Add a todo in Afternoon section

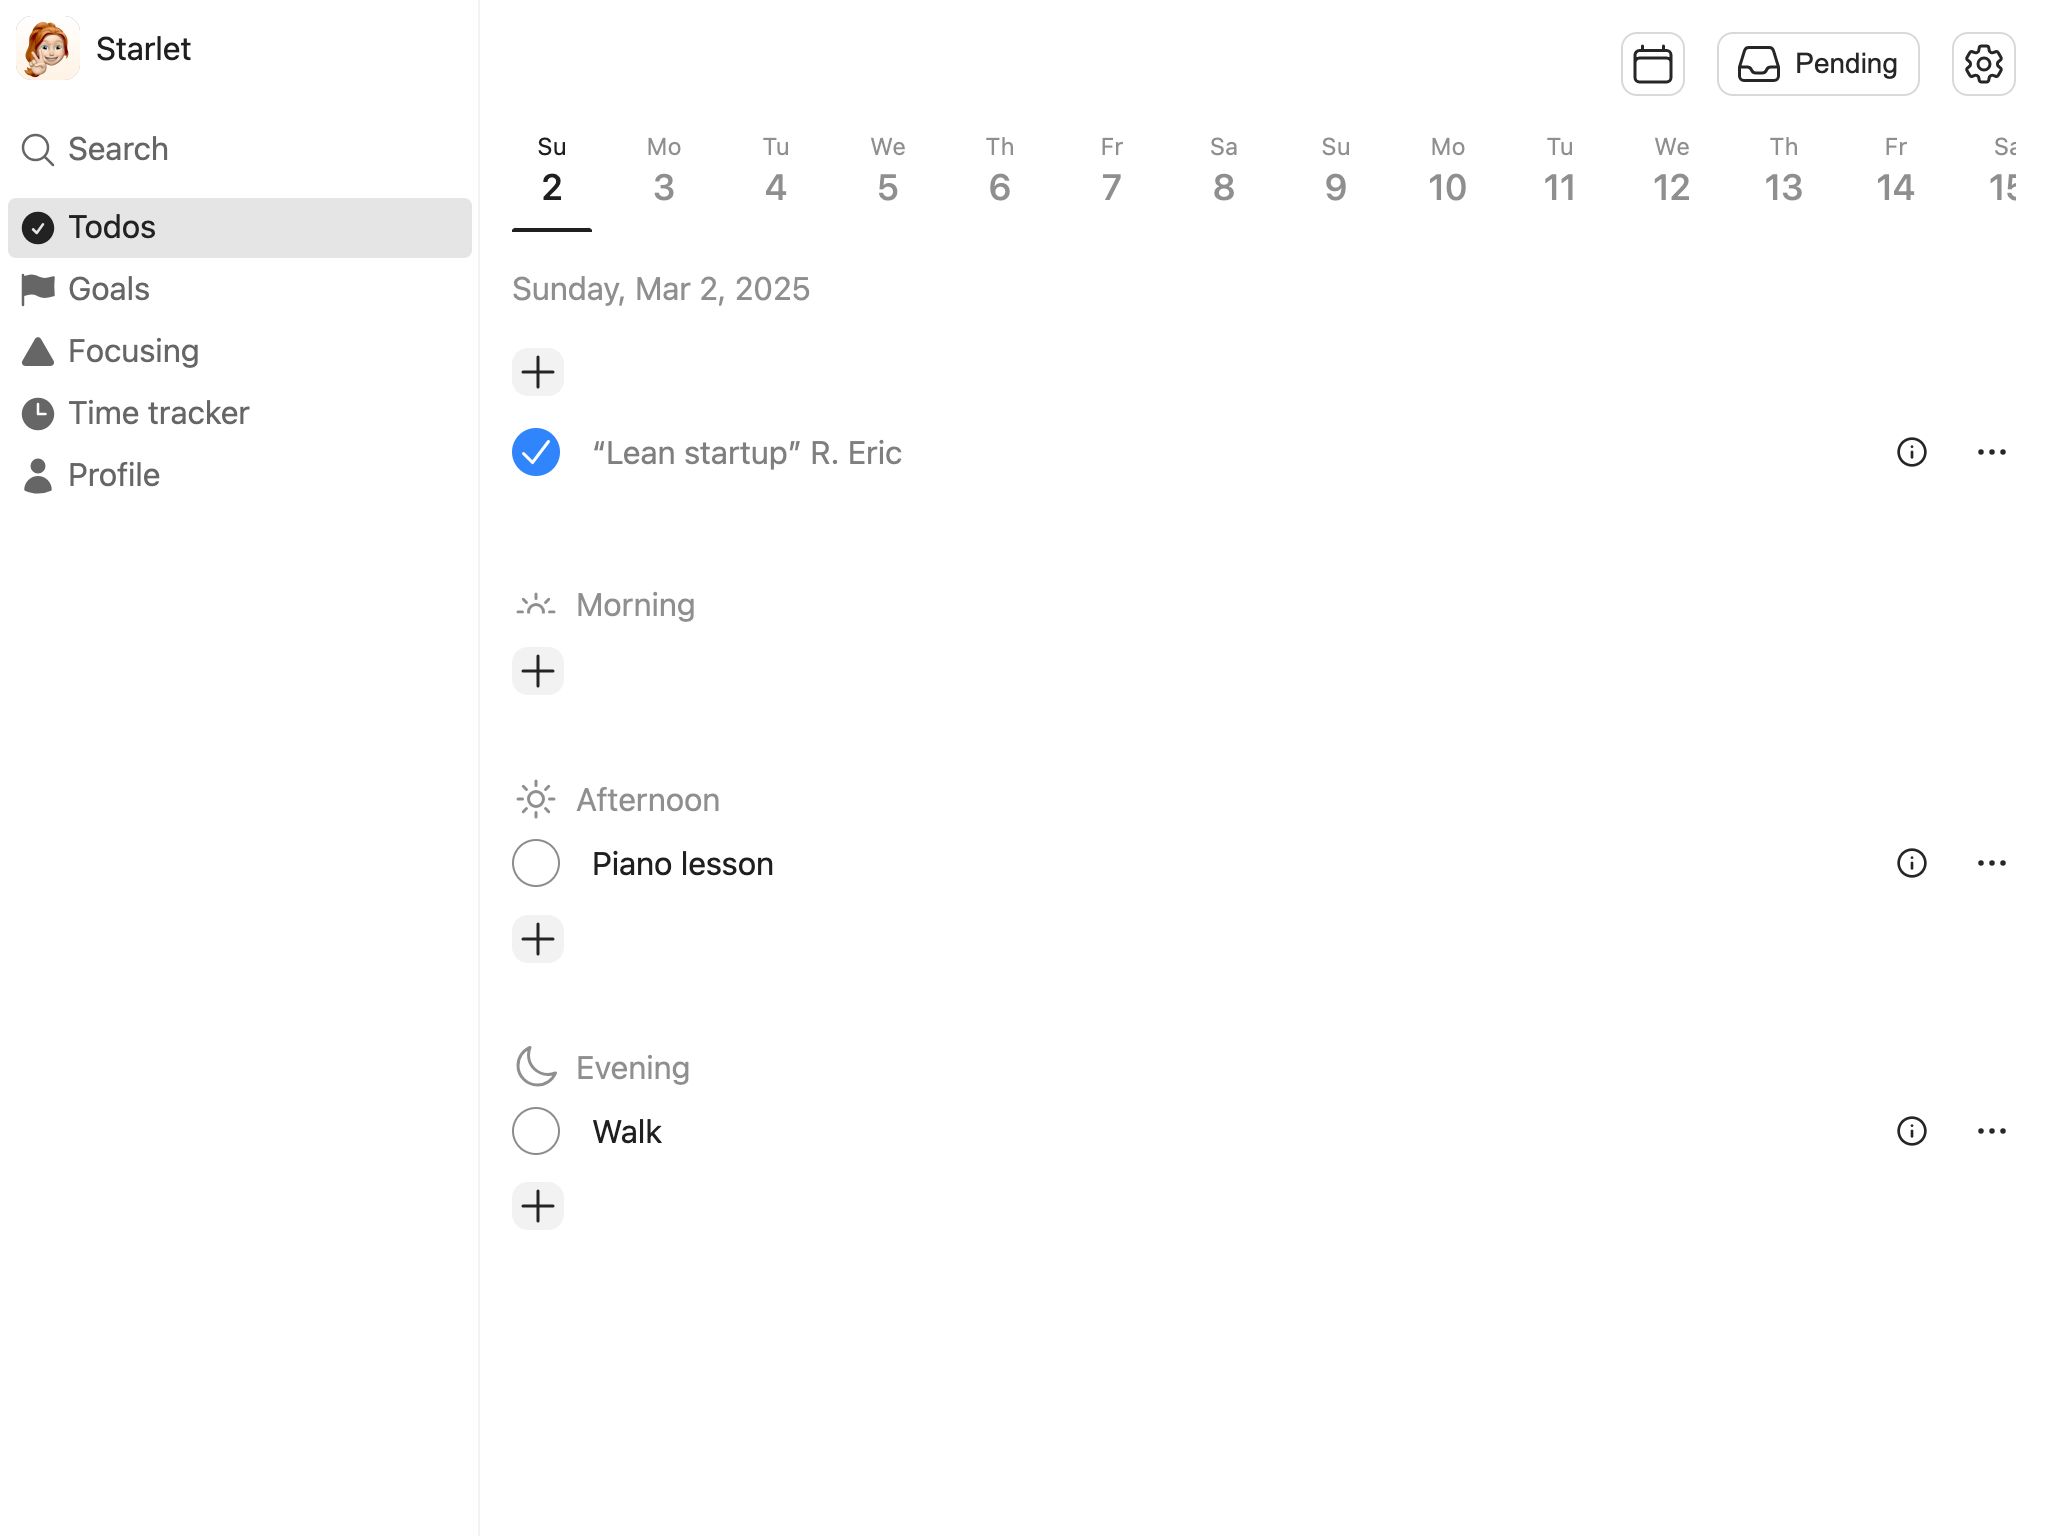pyautogui.click(x=538, y=939)
